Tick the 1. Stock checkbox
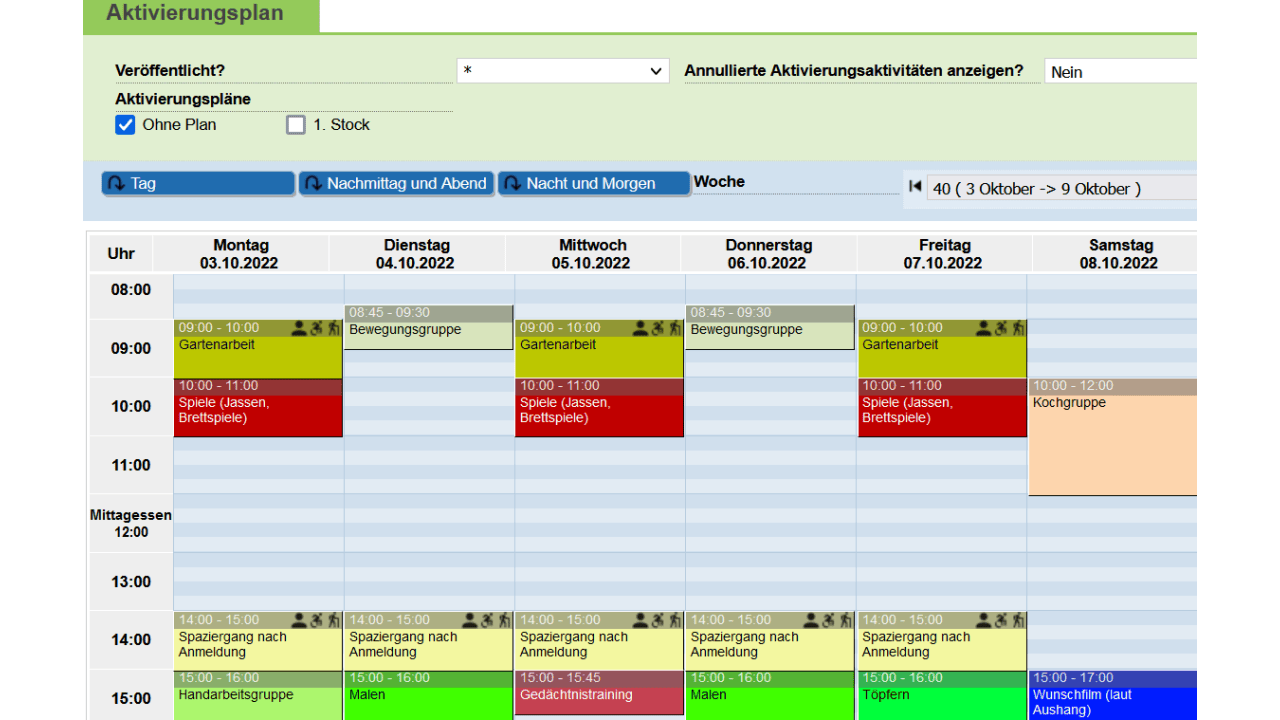 point(296,125)
